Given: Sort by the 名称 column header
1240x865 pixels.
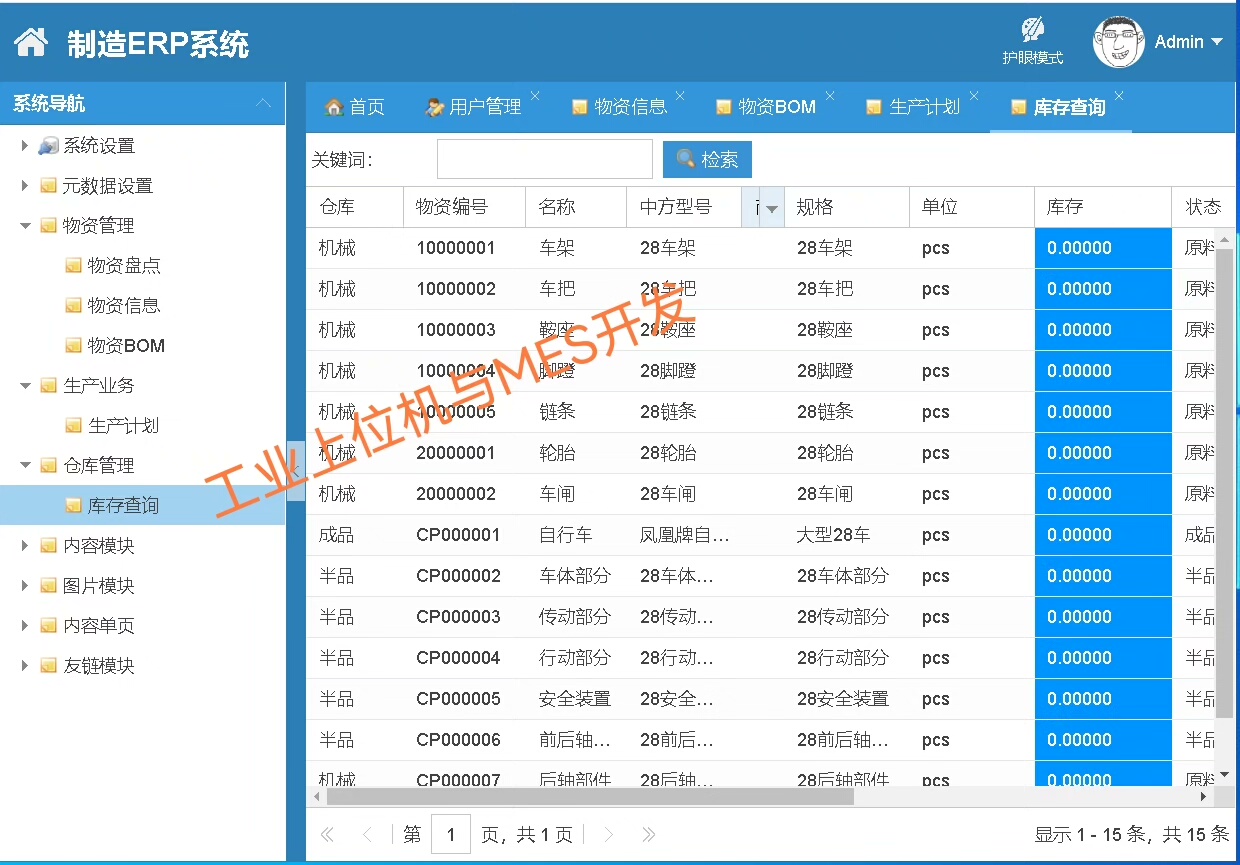Looking at the screenshot, I should 576,207.
